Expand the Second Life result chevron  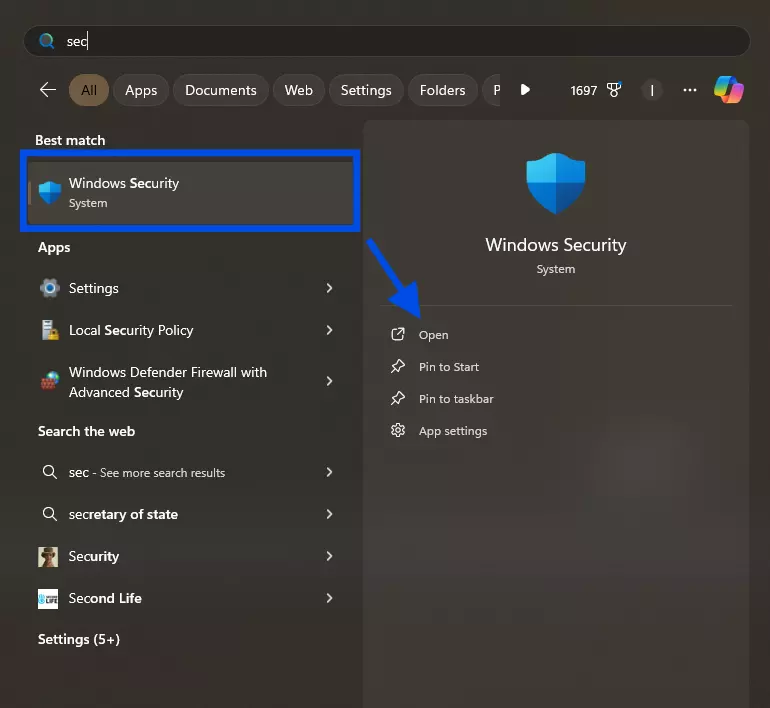329,599
